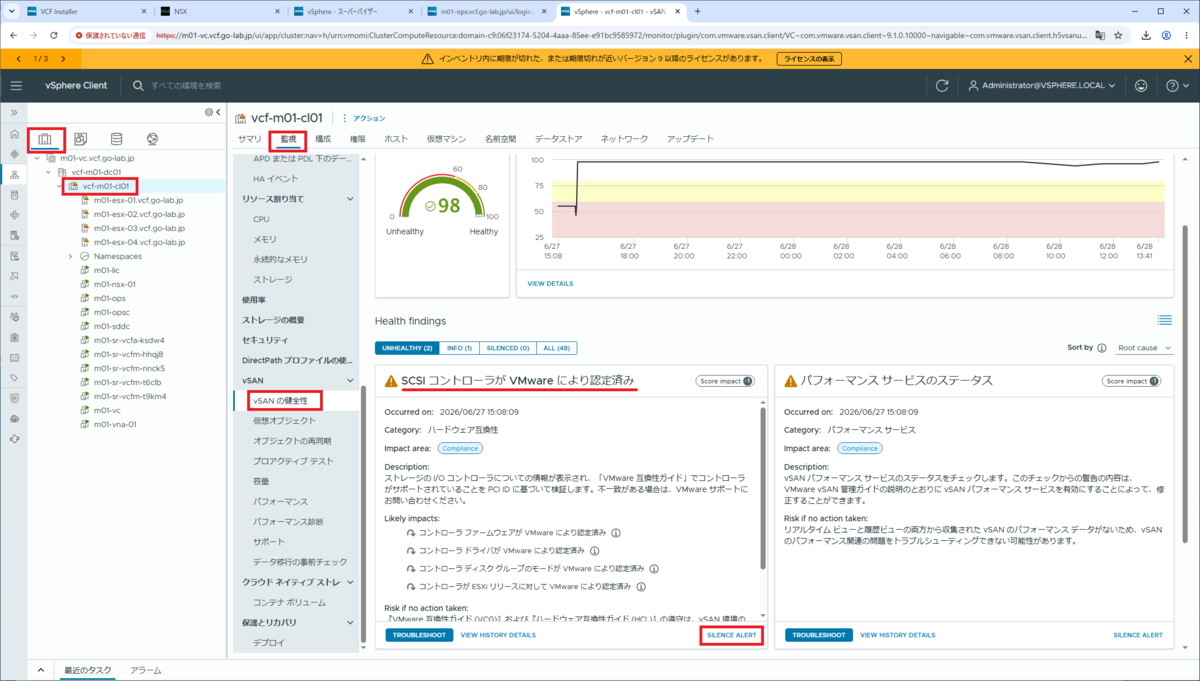Switch to the ホスト tab
This screenshot has width=1200, height=681.
(396, 139)
